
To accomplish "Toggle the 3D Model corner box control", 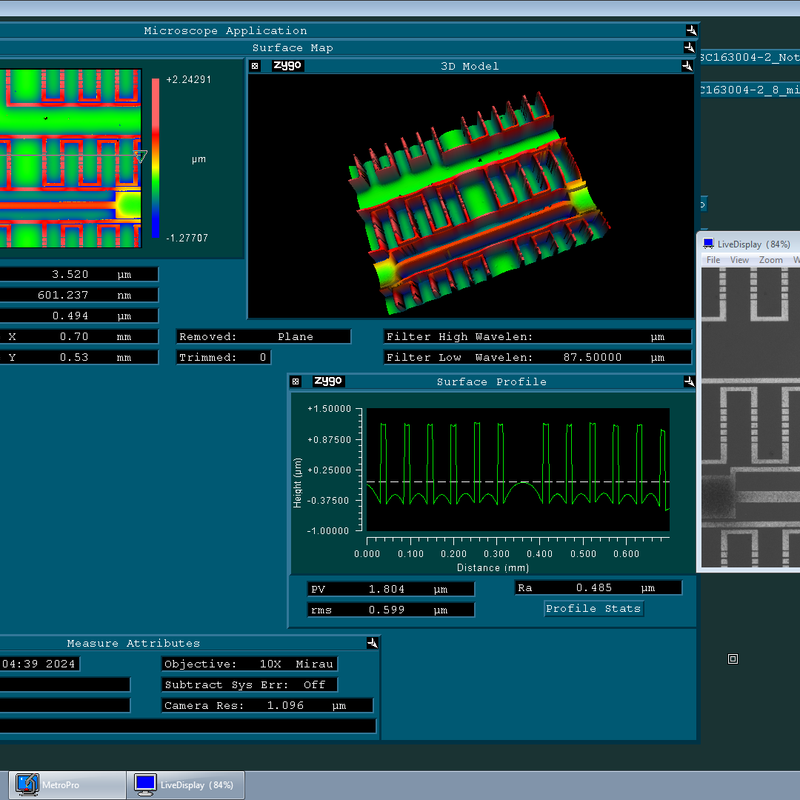I will pos(255,66).
